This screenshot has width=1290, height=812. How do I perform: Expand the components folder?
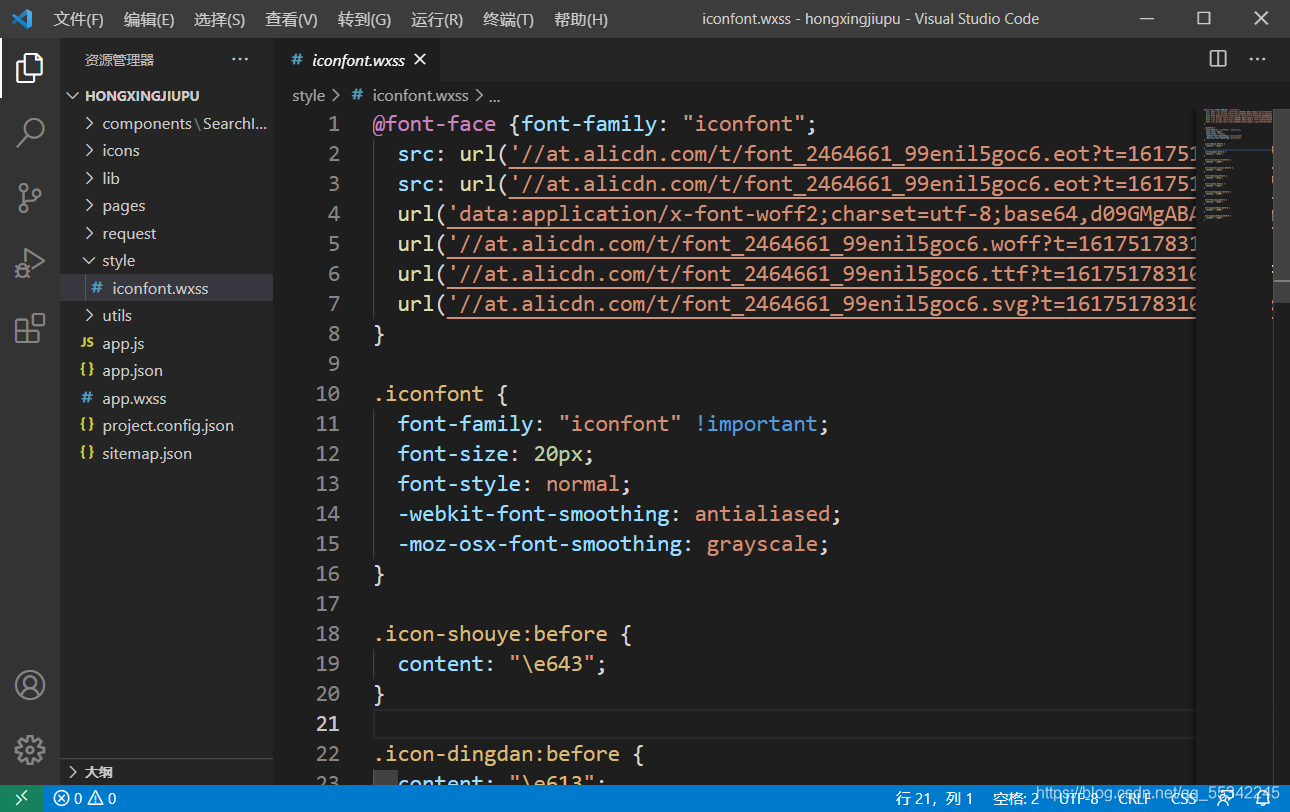pos(166,124)
